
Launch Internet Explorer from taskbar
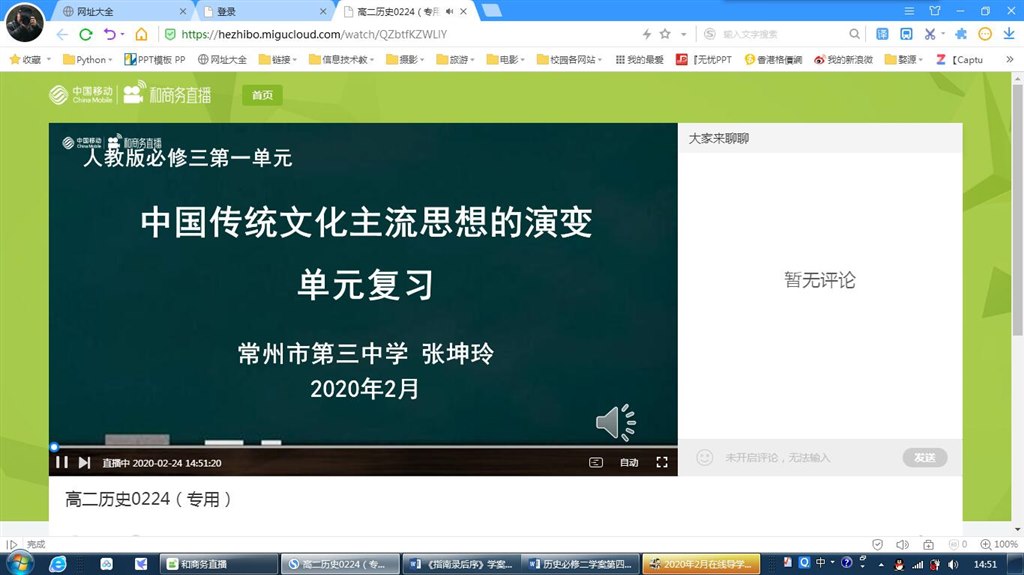point(58,563)
